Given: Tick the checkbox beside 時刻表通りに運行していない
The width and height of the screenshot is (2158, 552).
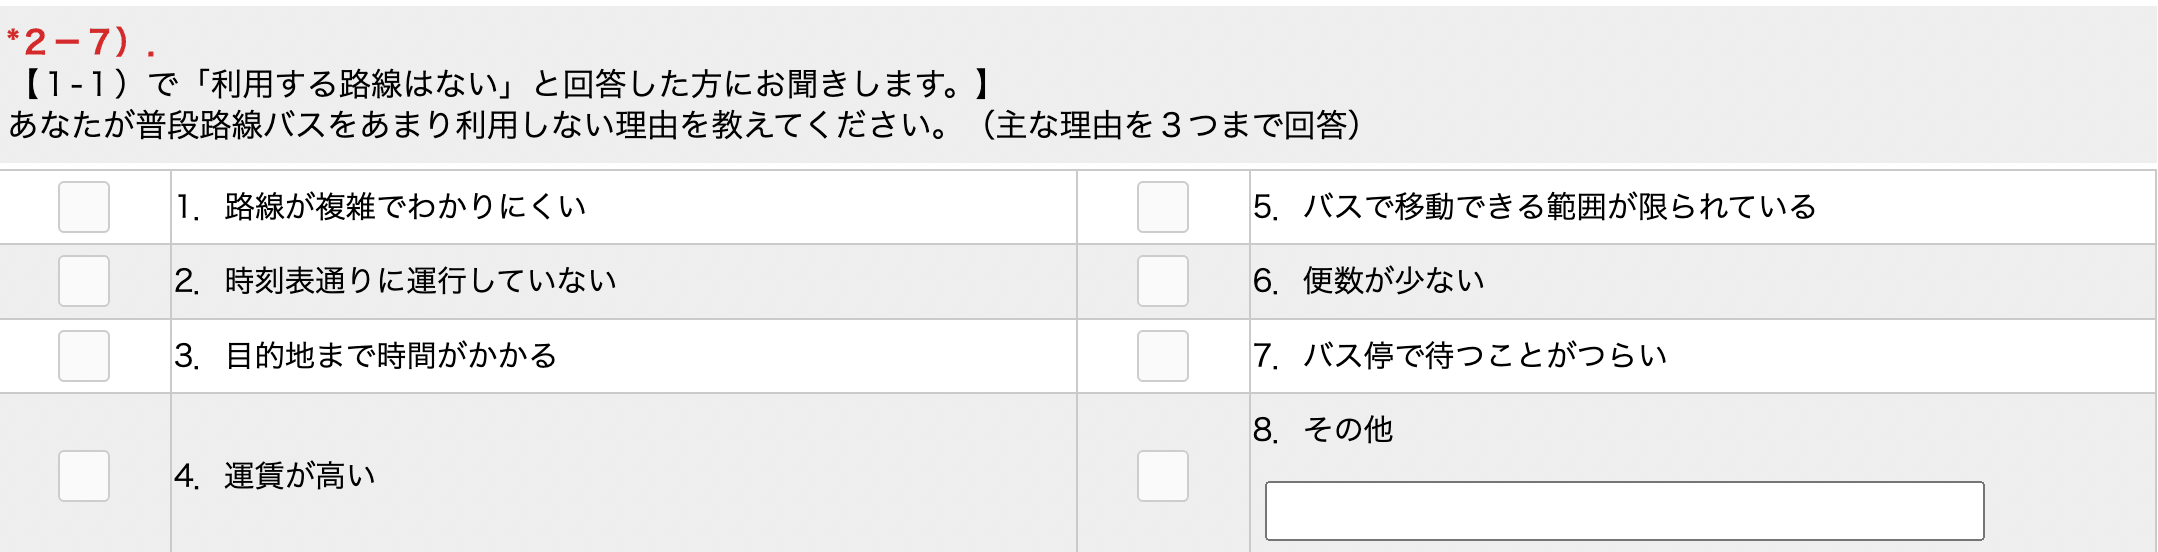Looking at the screenshot, I should point(84,281).
